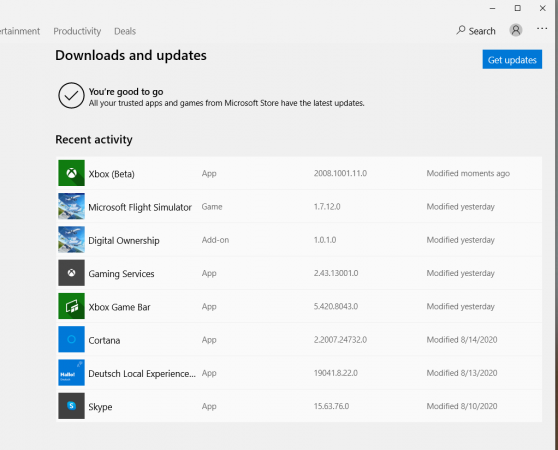Open the three-dot See more menu

(542, 28)
